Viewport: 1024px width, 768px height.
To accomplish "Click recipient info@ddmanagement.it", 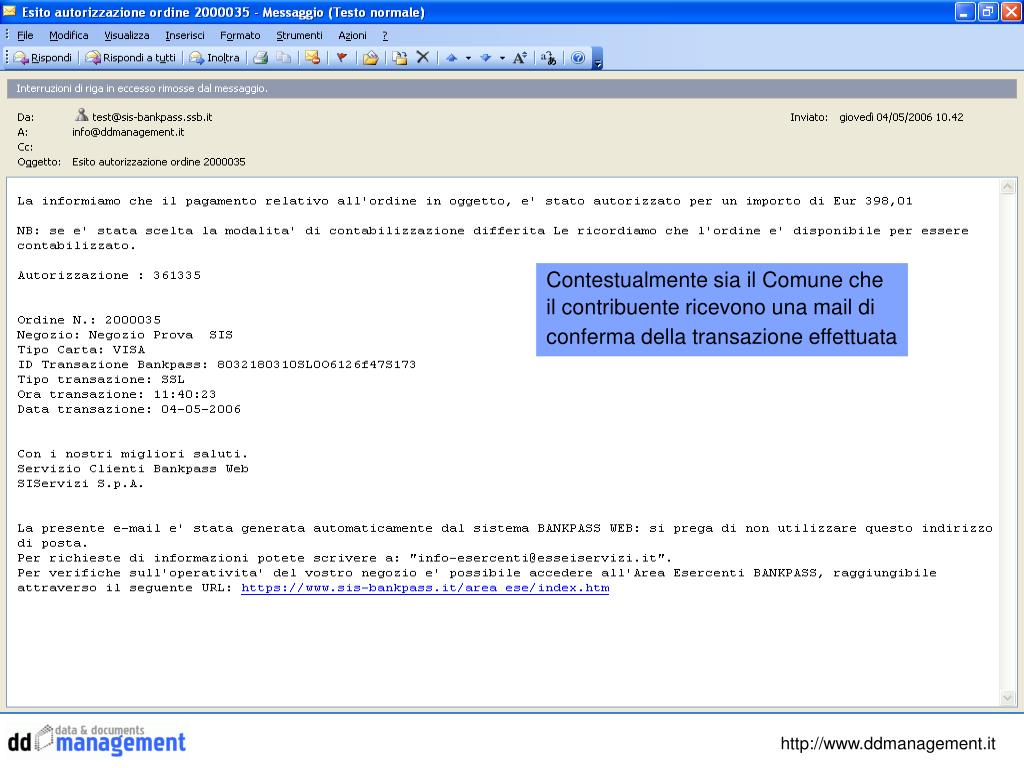I will [x=128, y=132].
